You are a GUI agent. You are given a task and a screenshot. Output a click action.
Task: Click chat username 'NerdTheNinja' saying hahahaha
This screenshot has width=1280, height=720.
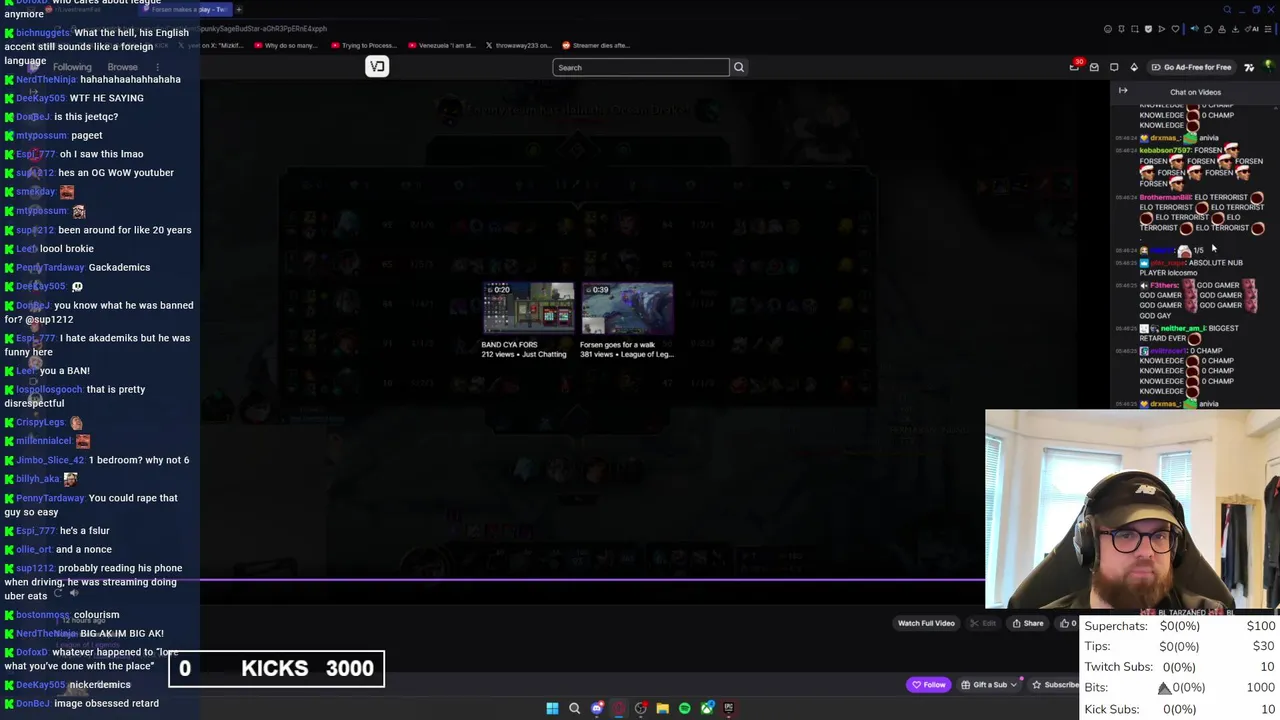(x=48, y=79)
